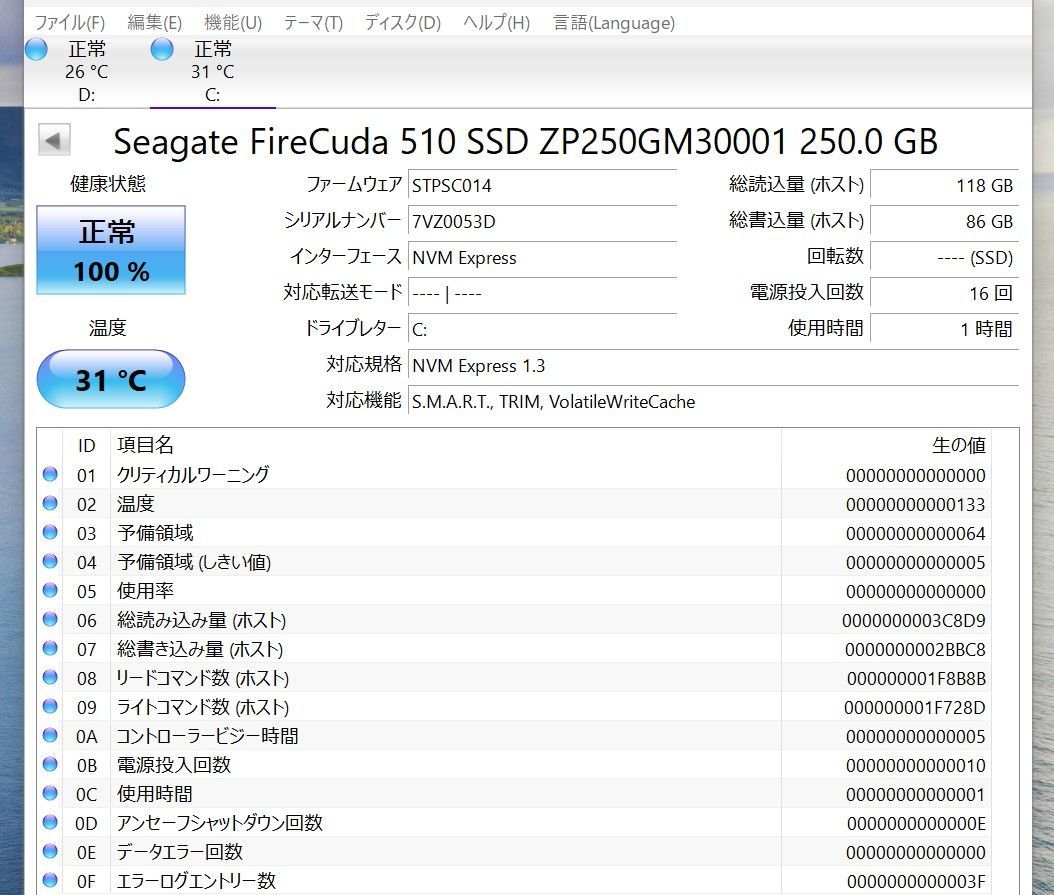This screenshot has height=895, width=1054.
Task: Click raw value 00000000000133
Action: [916, 504]
